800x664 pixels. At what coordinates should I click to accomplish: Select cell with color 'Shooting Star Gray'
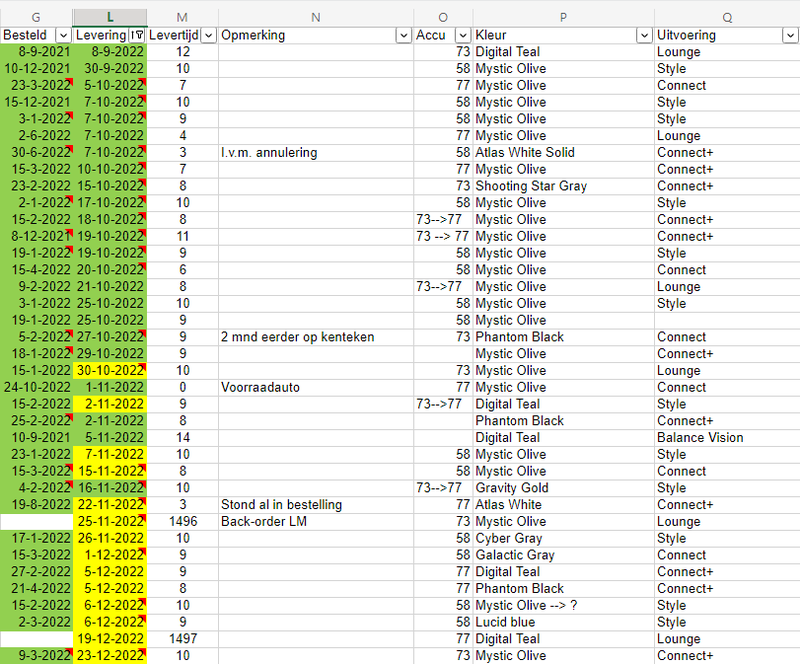coord(563,186)
